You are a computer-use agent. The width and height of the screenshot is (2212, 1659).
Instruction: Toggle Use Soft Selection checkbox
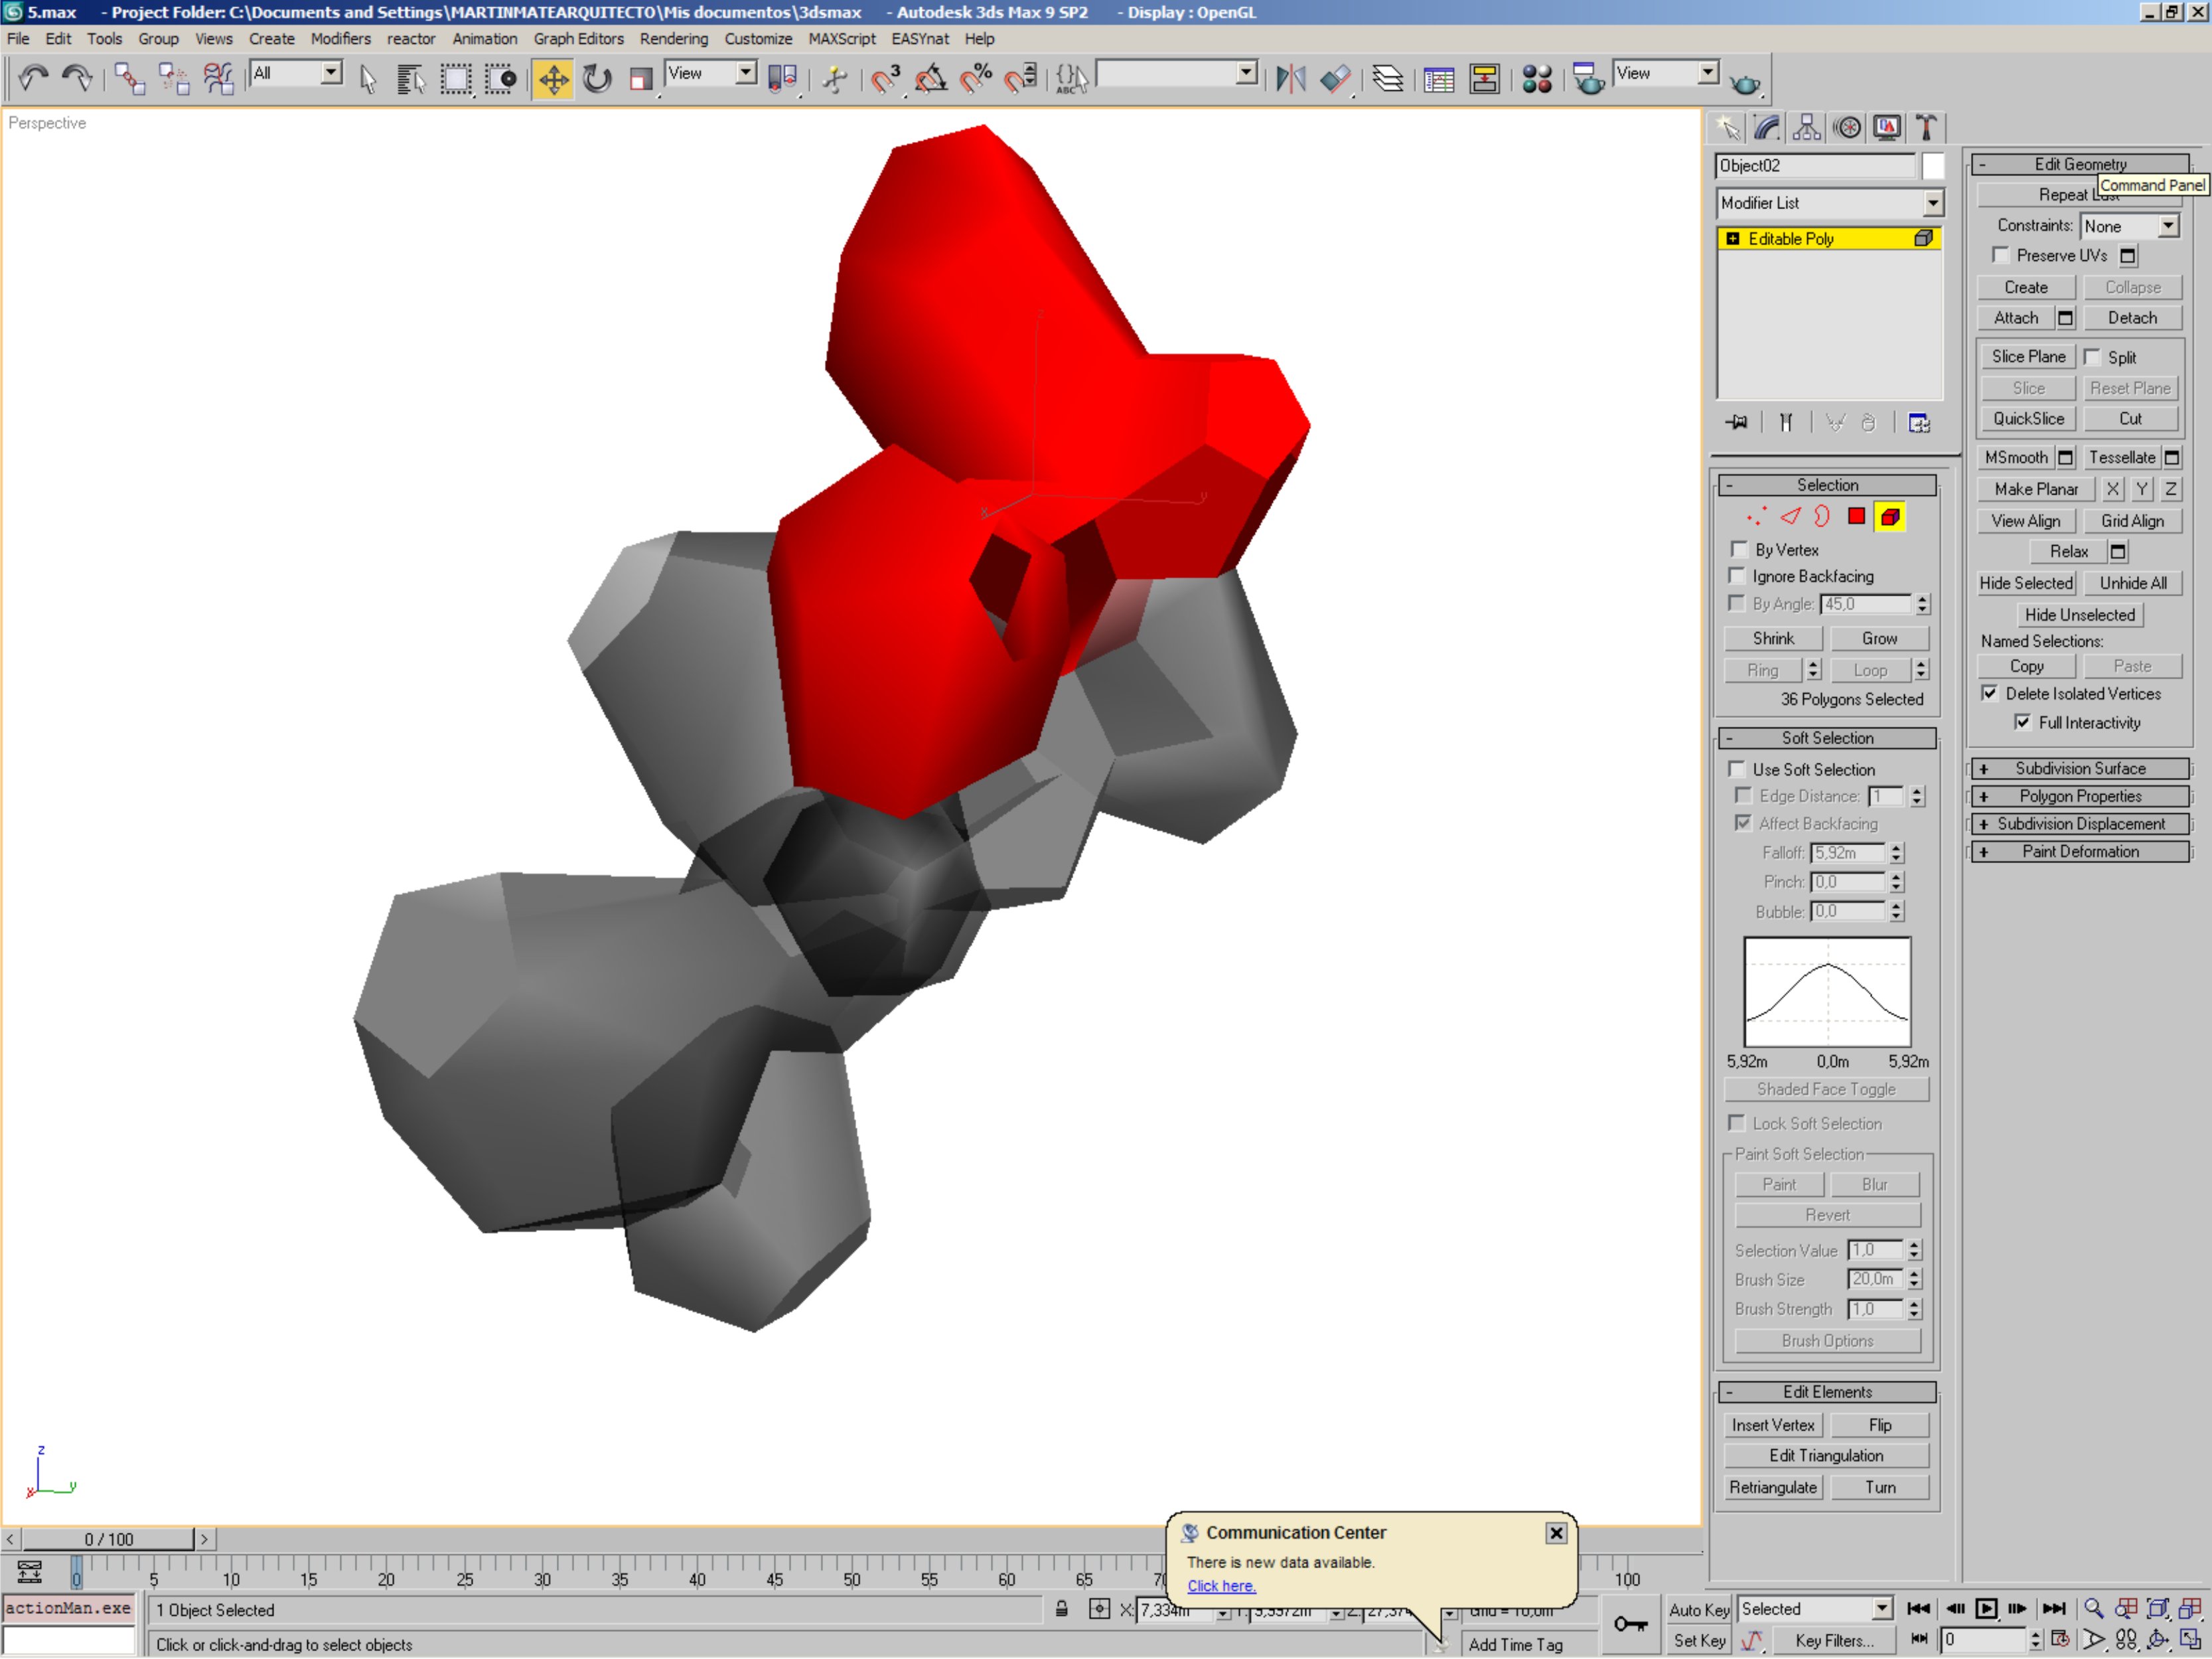tap(1738, 769)
